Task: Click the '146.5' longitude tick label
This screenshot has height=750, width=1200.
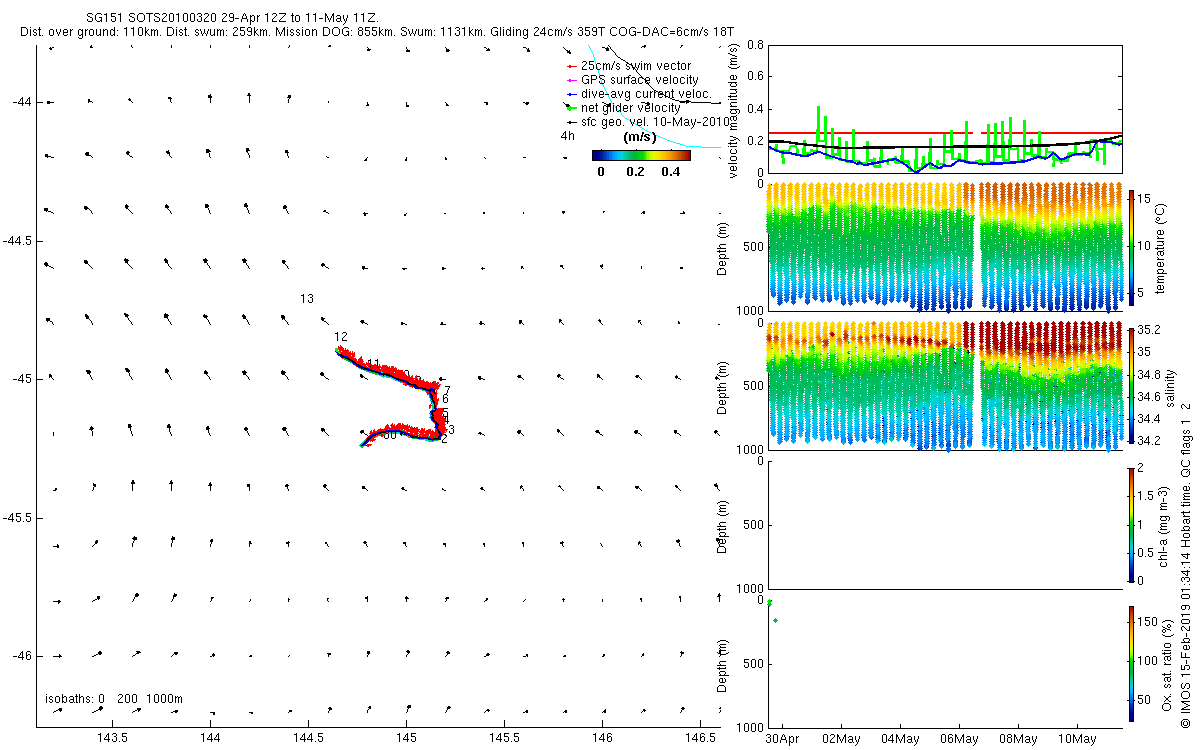Action: (700, 739)
